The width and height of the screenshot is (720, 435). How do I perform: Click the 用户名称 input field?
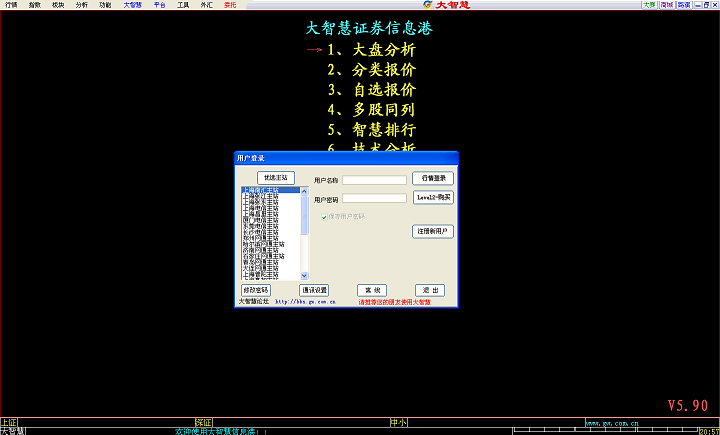pyautogui.click(x=374, y=180)
